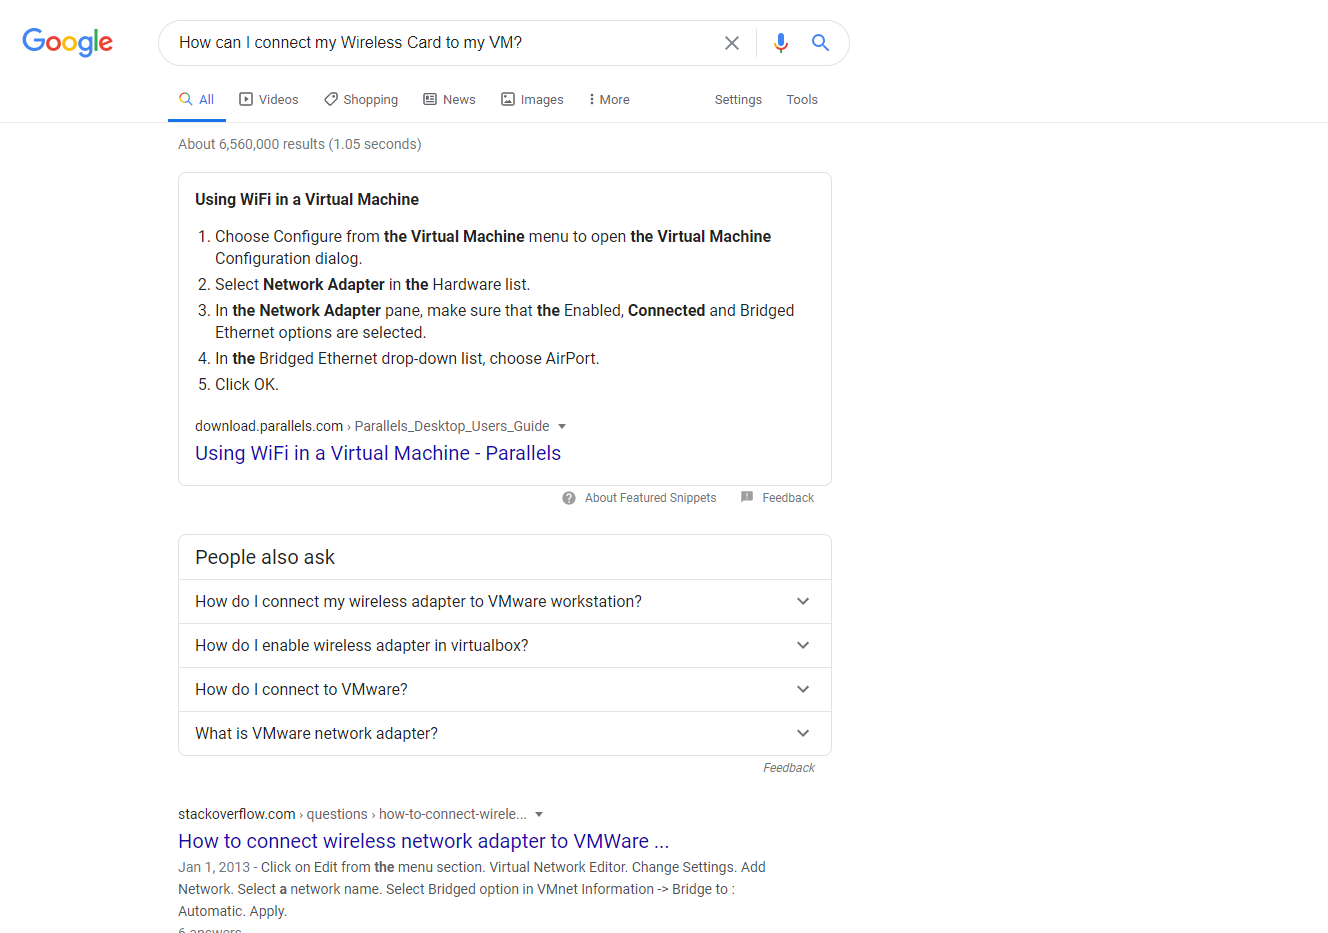Expand question about VMware workstation wireless adapter
The image size is (1328, 933).
(x=505, y=602)
